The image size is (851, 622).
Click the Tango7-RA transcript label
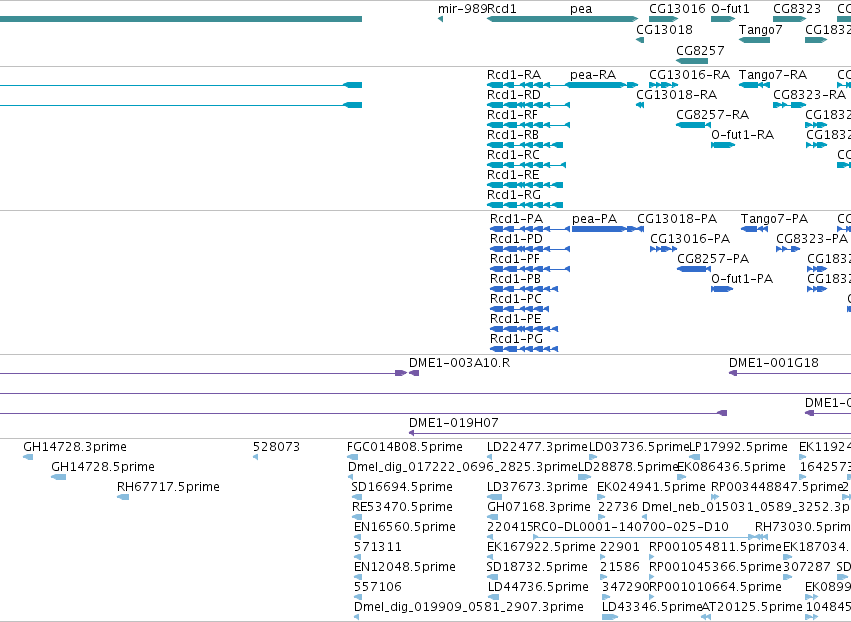(773, 75)
